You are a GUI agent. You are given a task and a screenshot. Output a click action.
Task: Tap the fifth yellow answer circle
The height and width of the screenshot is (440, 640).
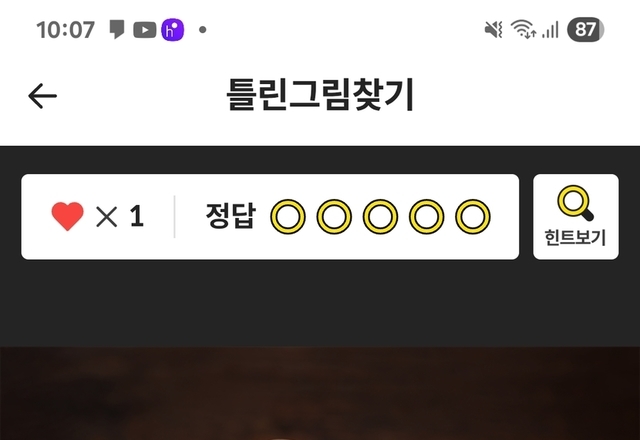pos(473,217)
